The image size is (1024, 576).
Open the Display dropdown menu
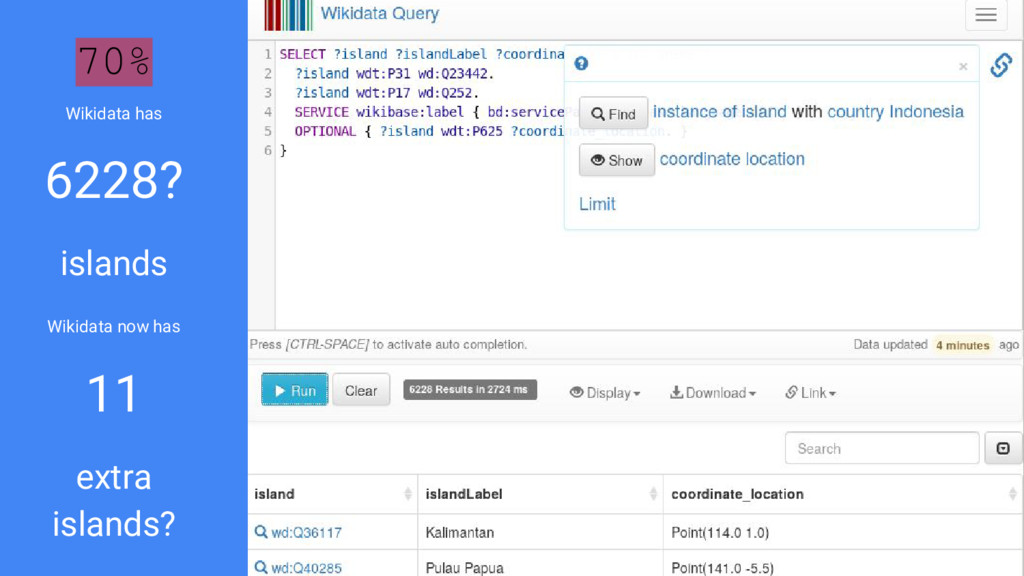tap(605, 392)
